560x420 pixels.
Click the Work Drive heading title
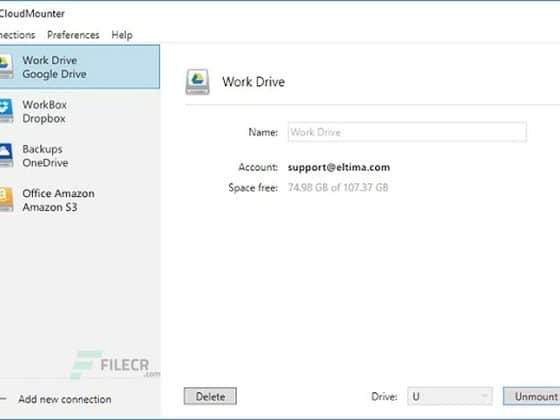click(254, 82)
